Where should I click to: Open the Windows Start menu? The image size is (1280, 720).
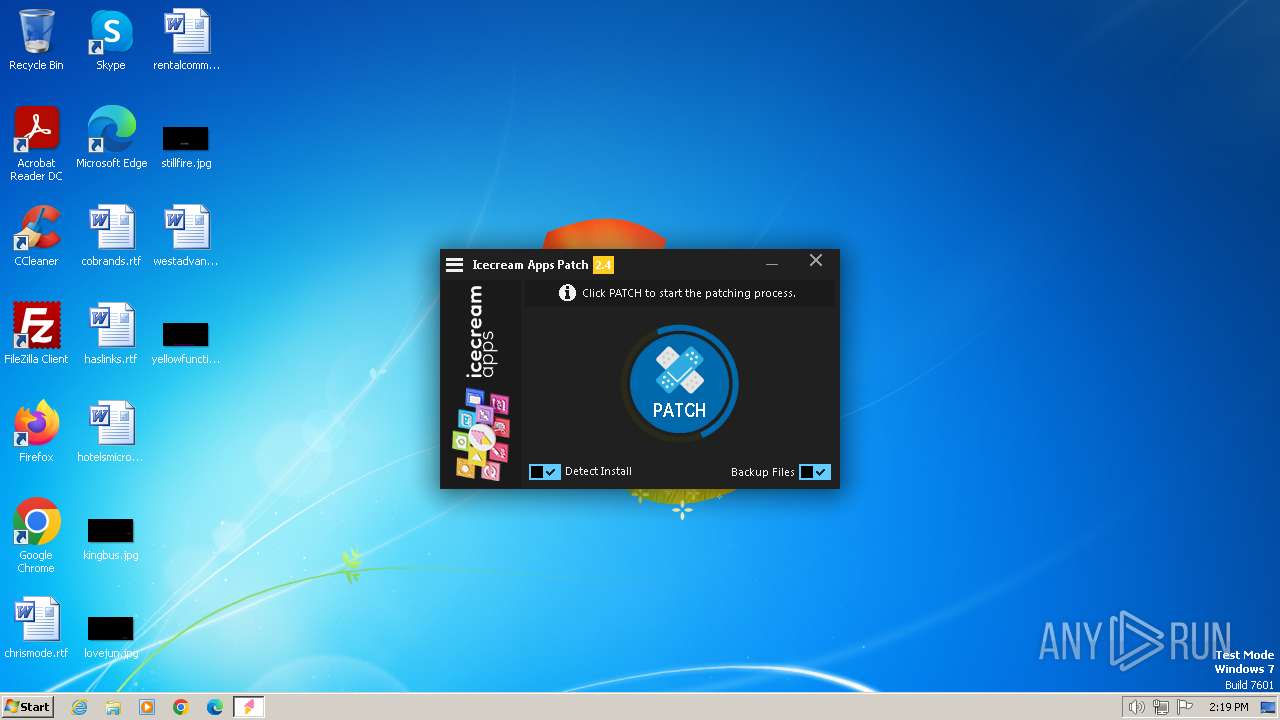click(28, 707)
